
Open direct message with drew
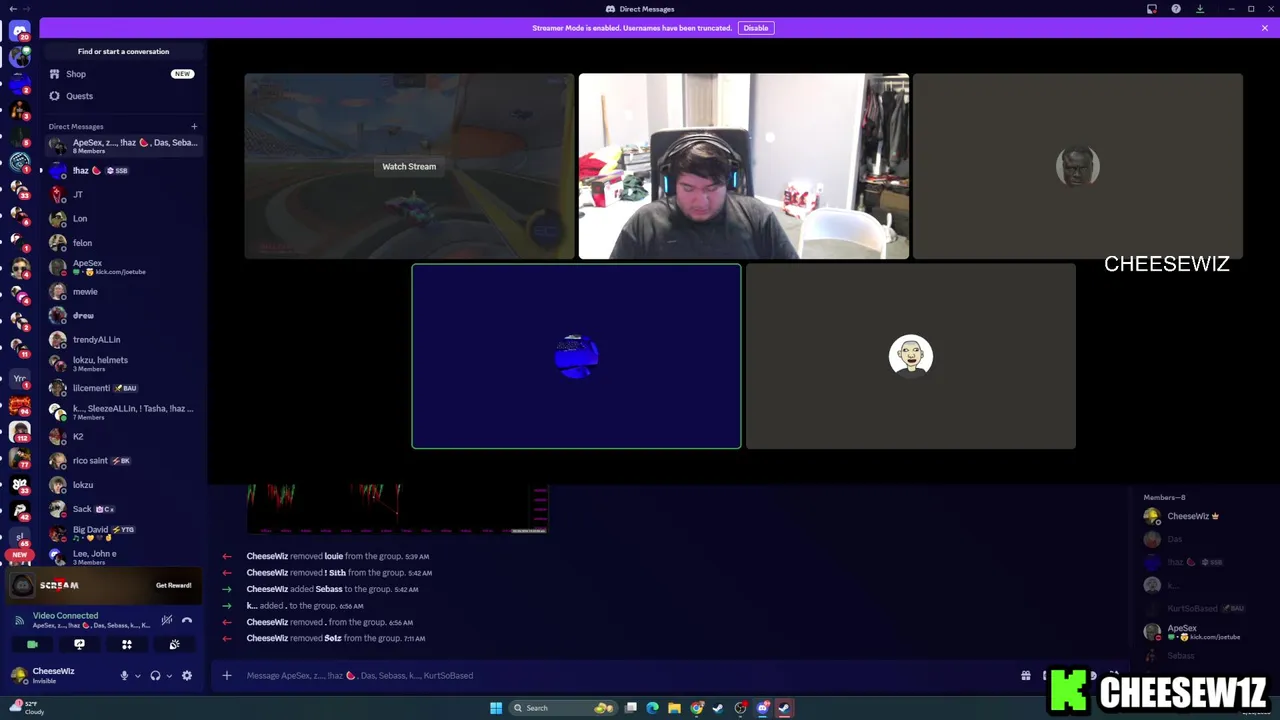tap(122, 315)
